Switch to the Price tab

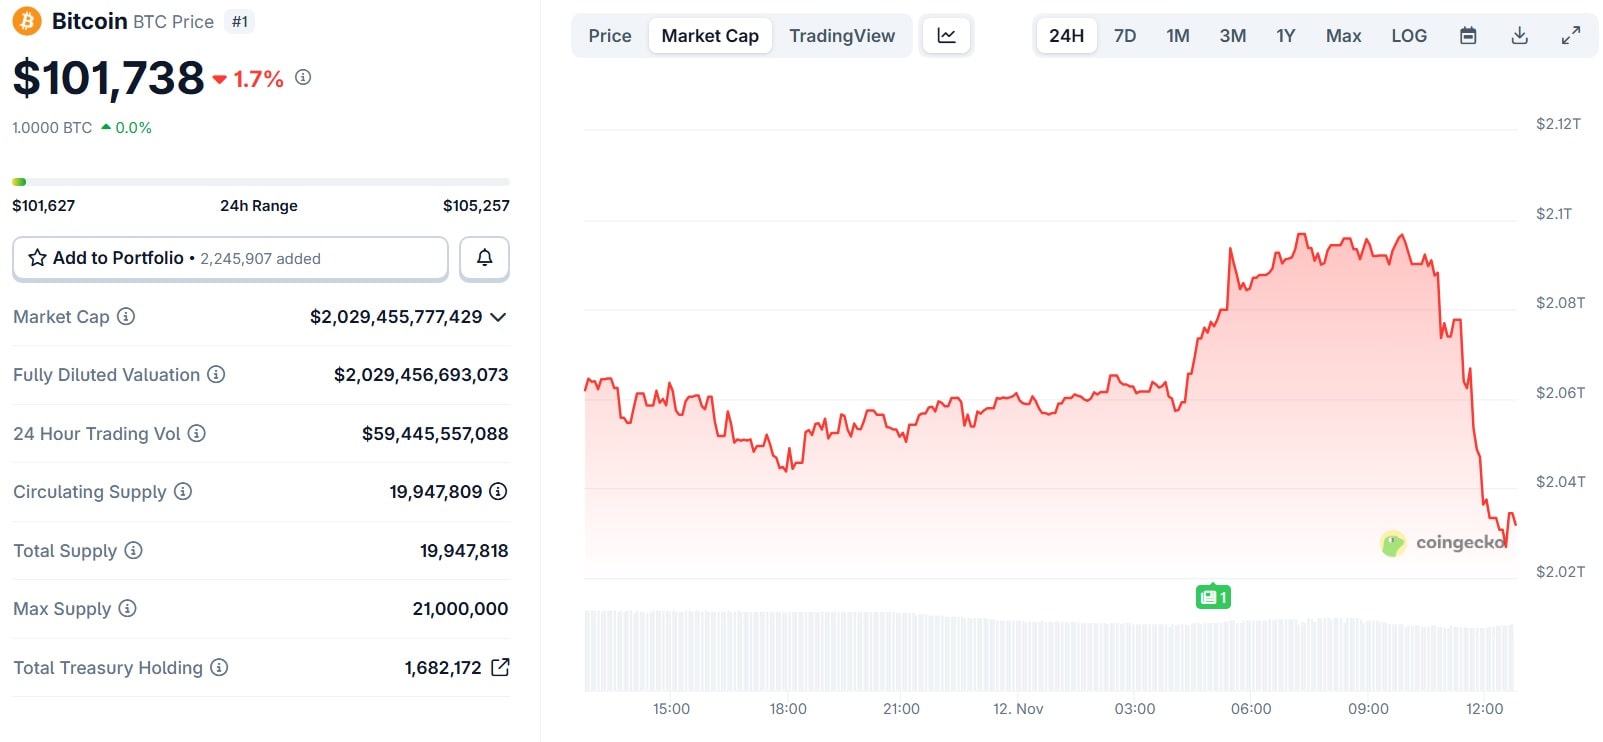609,35
